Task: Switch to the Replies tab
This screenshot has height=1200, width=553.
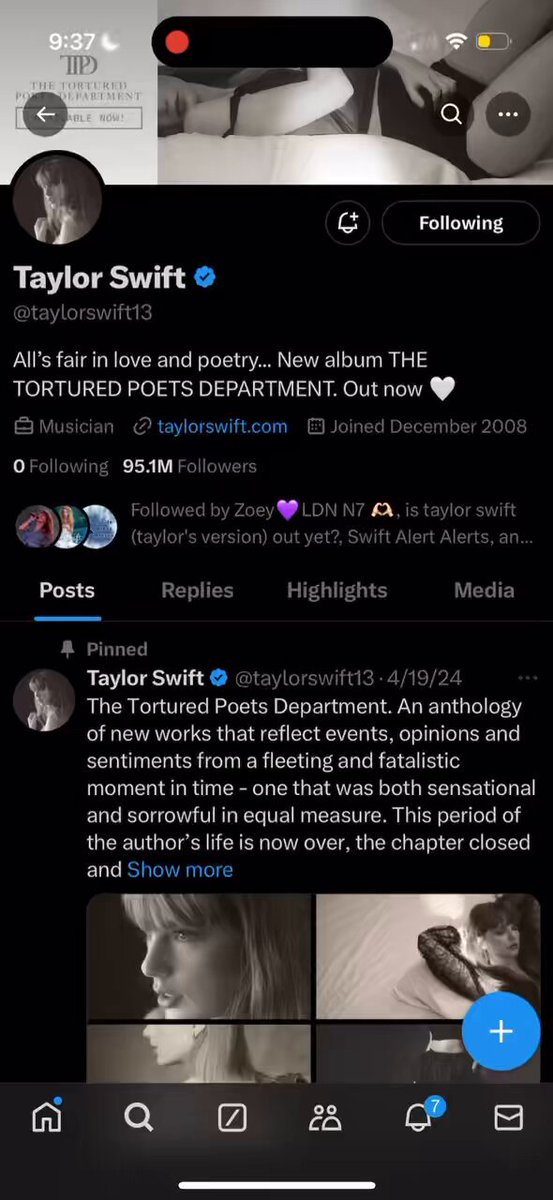Action: pyautogui.click(x=197, y=590)
